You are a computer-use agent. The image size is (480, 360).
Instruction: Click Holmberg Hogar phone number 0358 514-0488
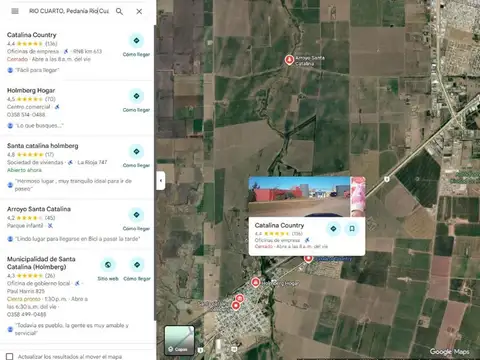[26, 115]
